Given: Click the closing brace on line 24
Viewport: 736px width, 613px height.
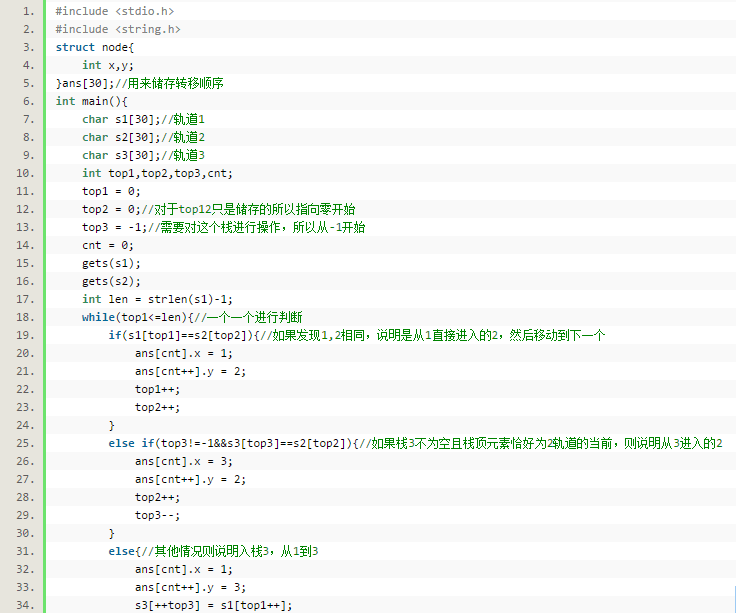Looking at the screenshot, I should coord(112,425).
